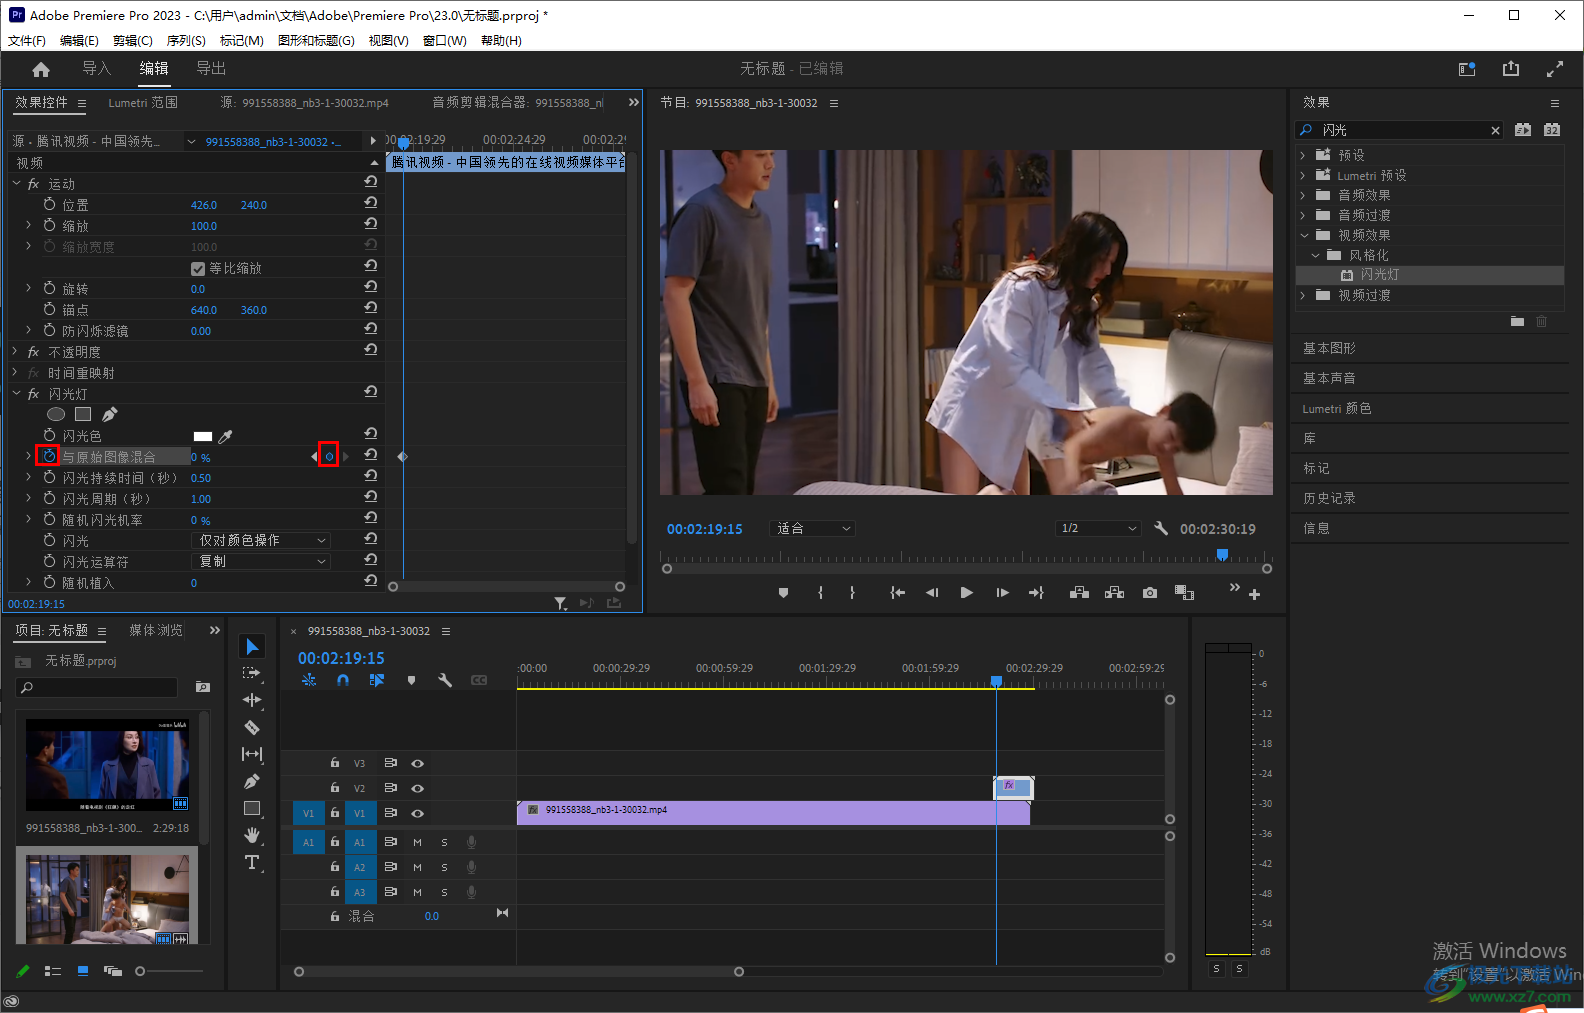Toggle animation stopwatch for 缩放
Screen dimensions: 1584x1013
click(49, 225)
